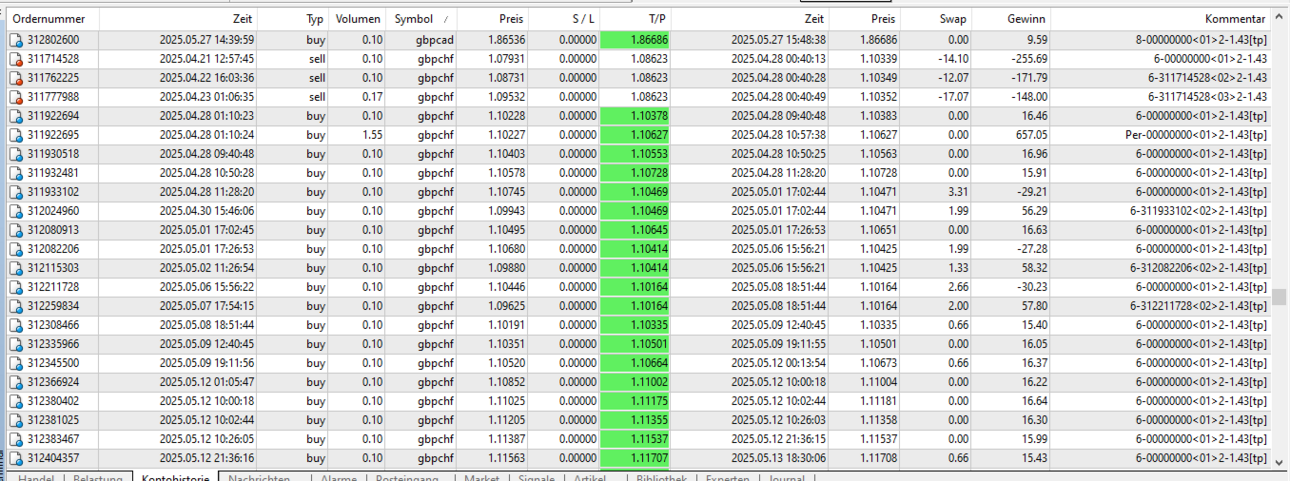The height and width of the screenshot is (481, 1290).
Task: Click the comment Per-00000000<01>2-1.43[tp]
Action: tap(1195, 136)
